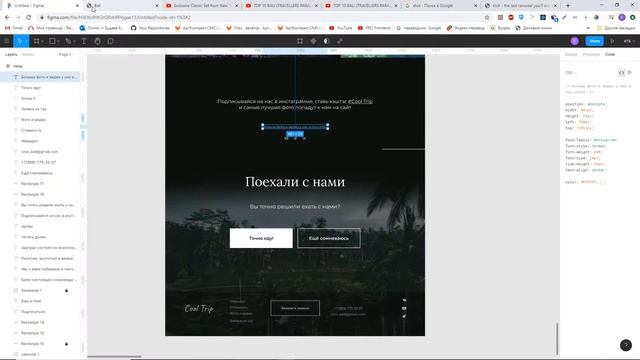Click the Present play icon
The image size is (640, 360).
coord(612,41)
